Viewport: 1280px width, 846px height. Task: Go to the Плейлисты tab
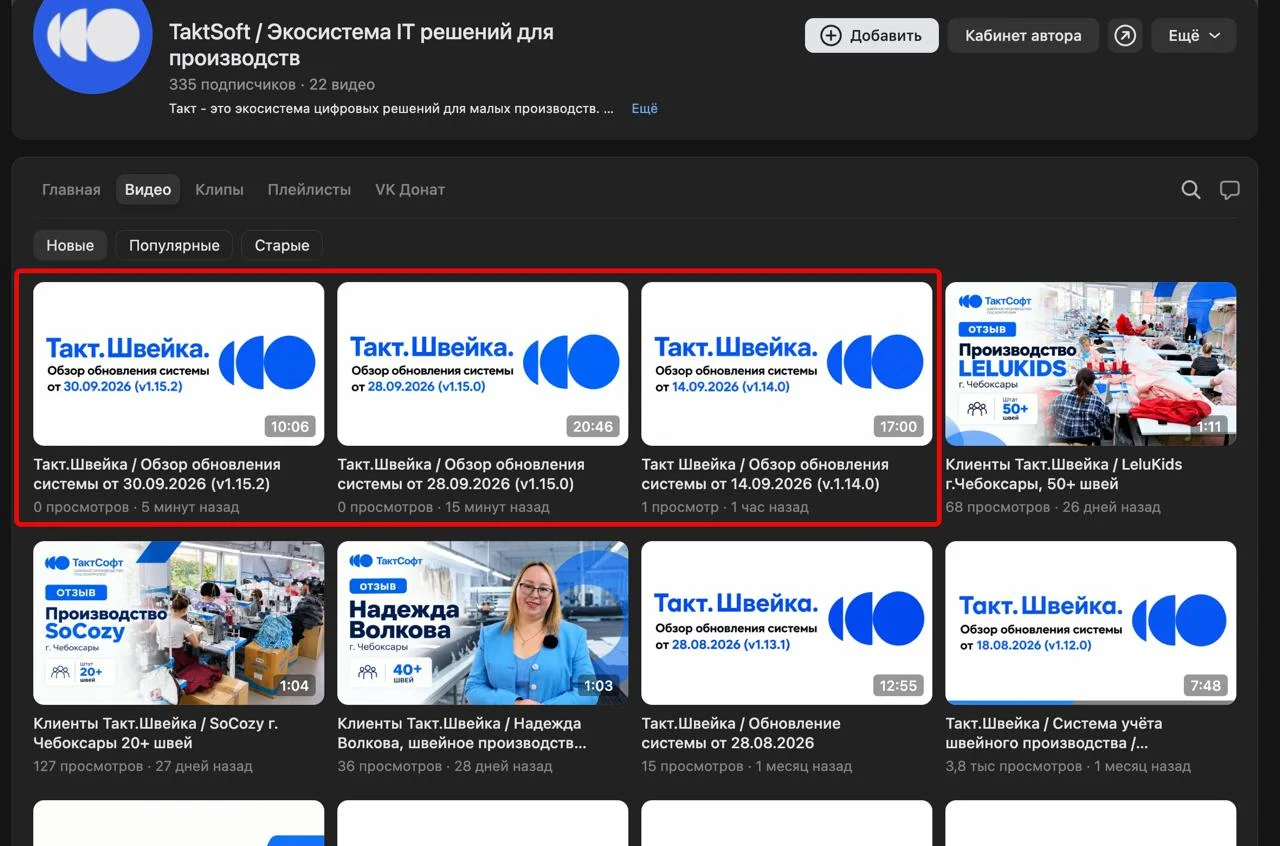click(309, 190)
